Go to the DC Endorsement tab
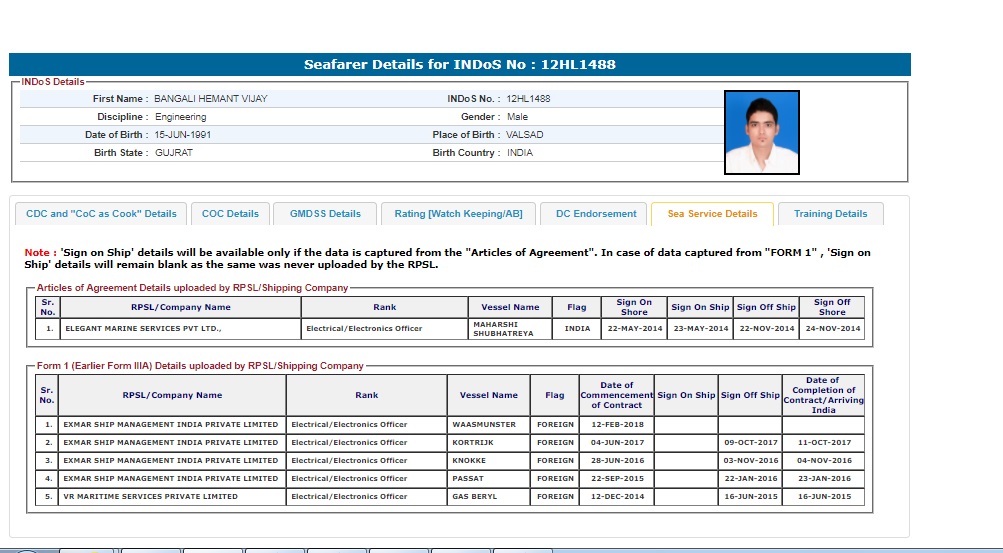 tap(596, 214)
